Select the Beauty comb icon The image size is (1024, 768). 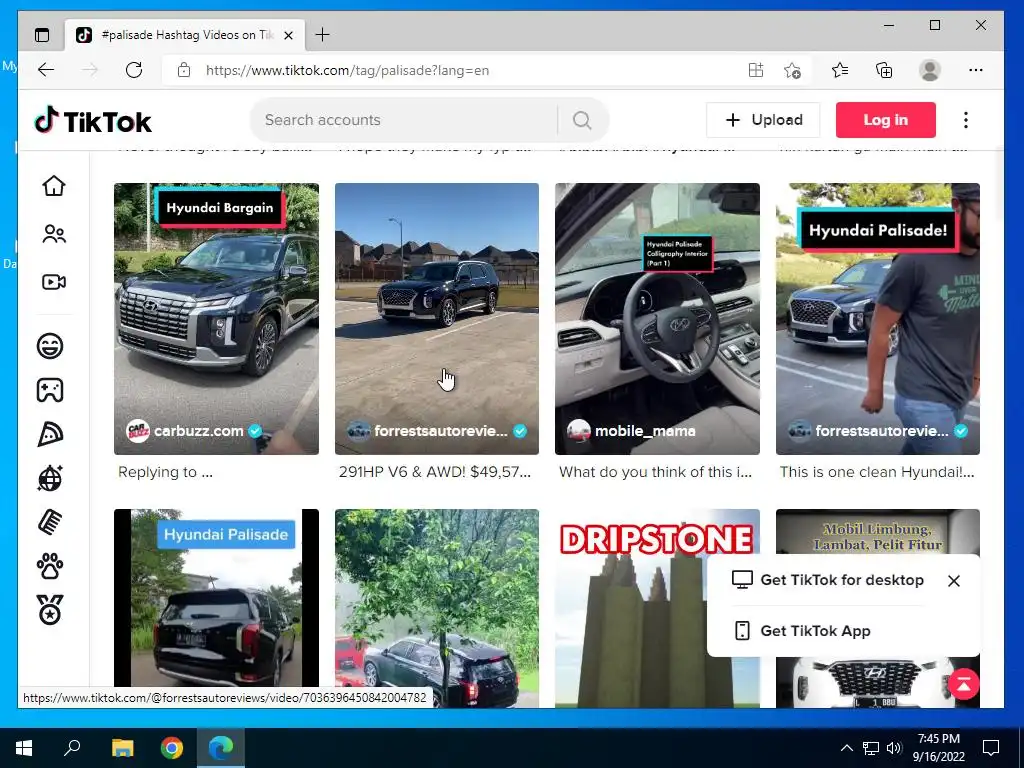point(50,522)
